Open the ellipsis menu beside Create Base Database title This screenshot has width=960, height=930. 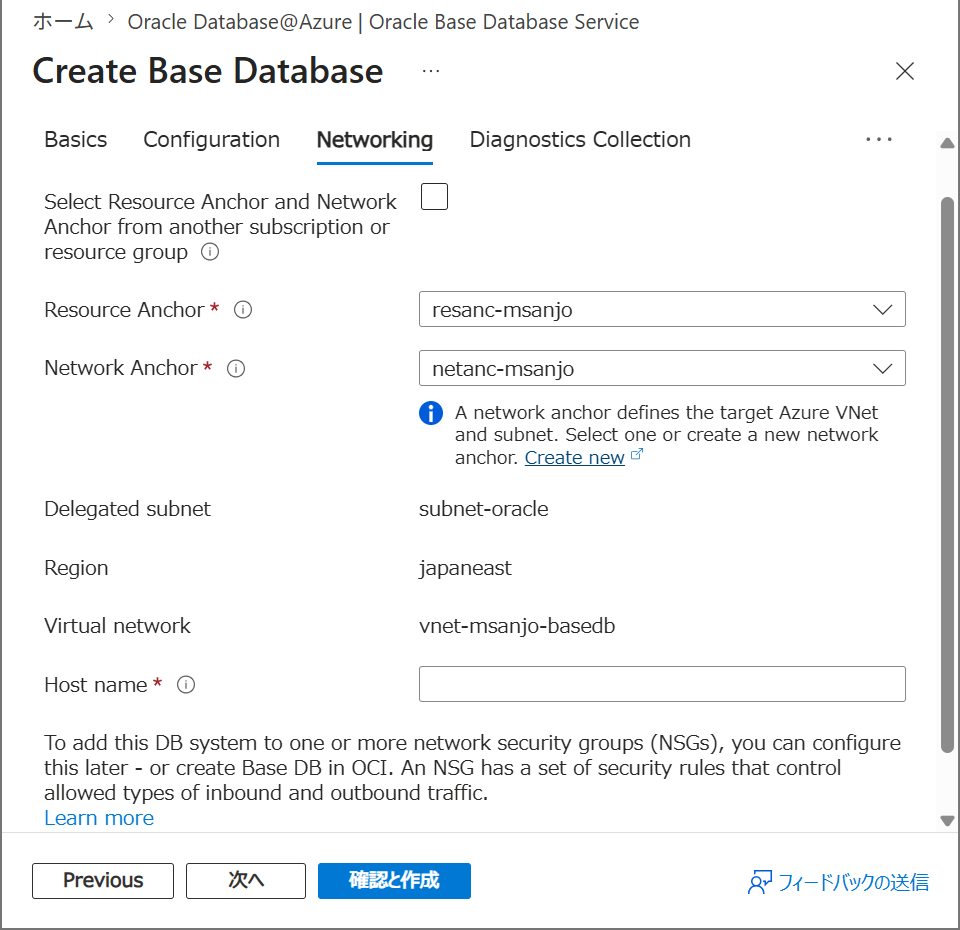431,71
